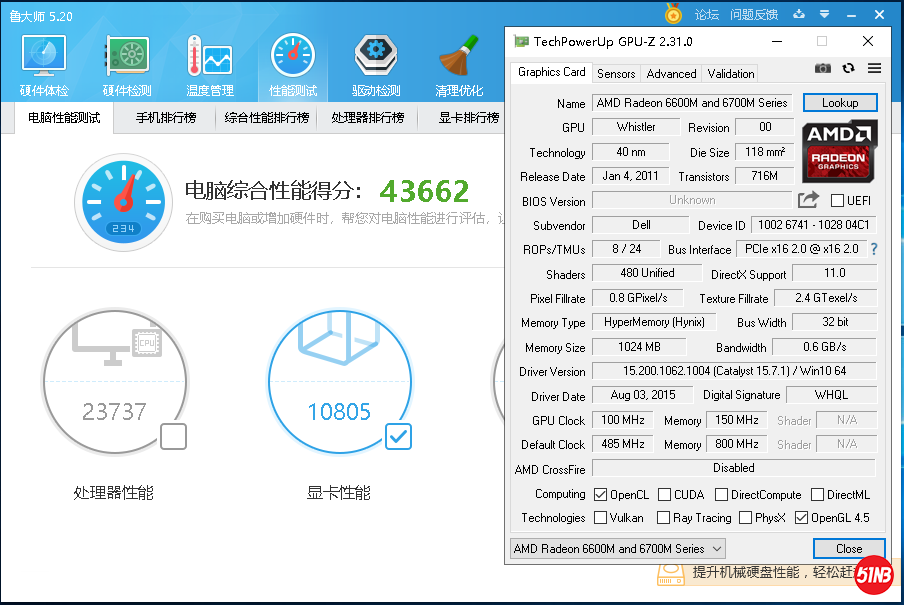Toggle the Vulkan checkbox

601,518
